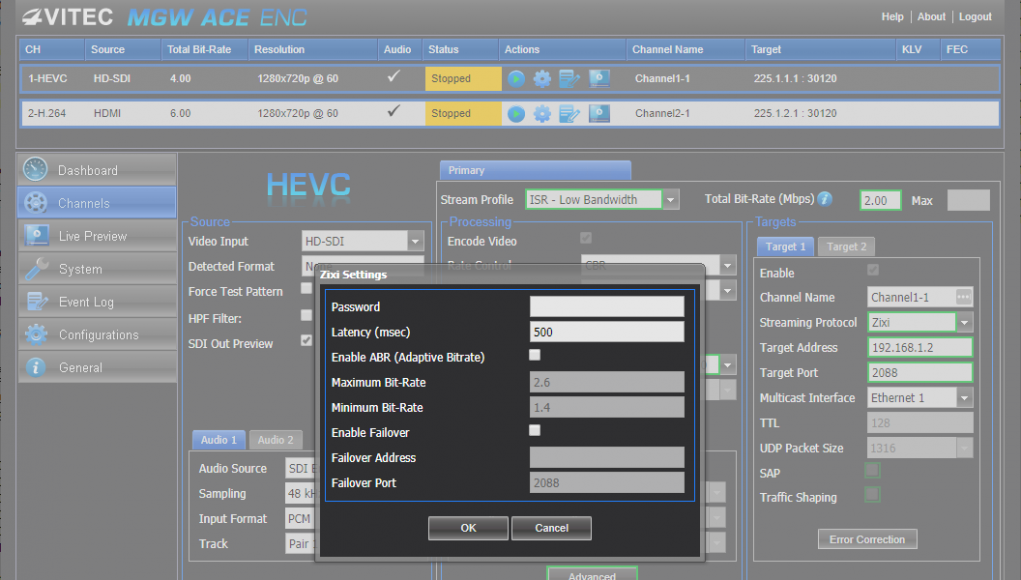The height and width of the screenshot is (580, 1021).
Task: Toggle Traffic Shaping checkbox
Action: (873, 495)
